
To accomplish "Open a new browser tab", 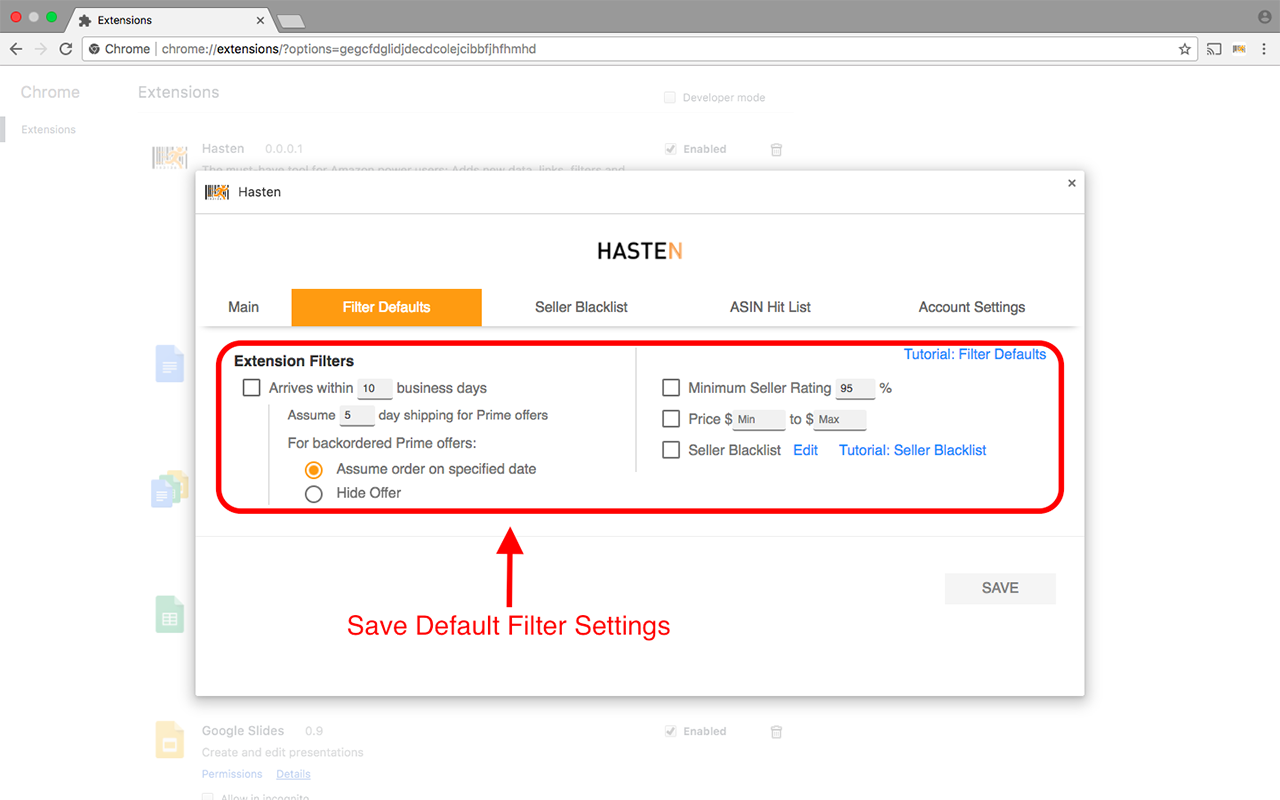I will coord(291,21).
